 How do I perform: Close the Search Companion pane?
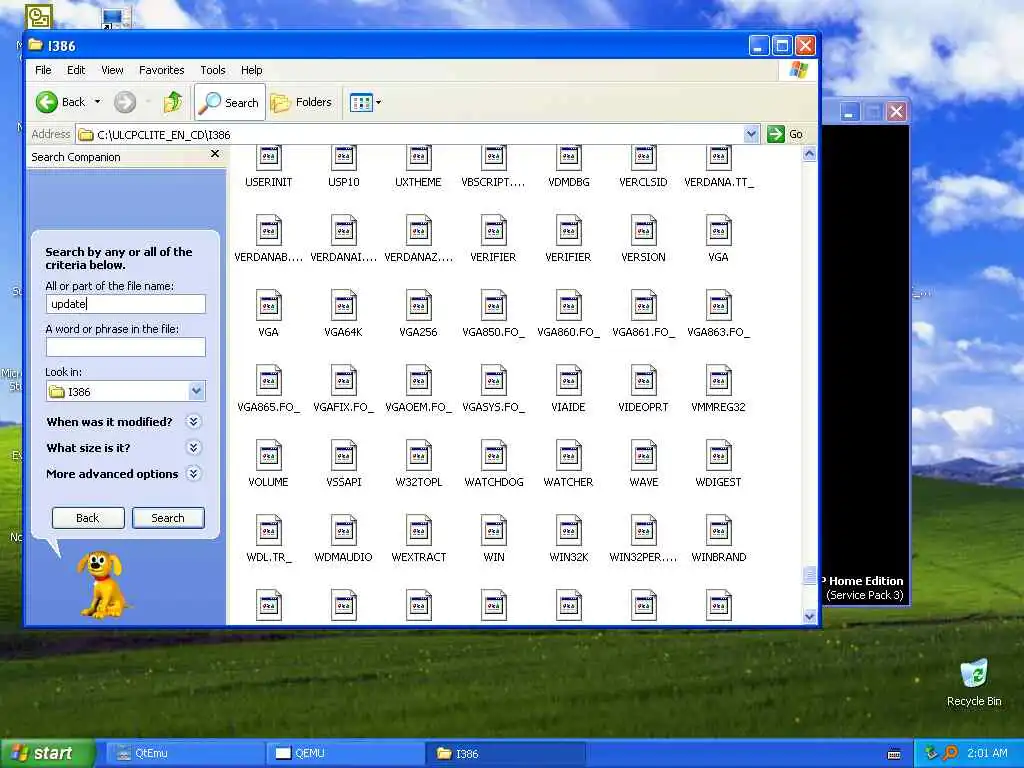215,153
